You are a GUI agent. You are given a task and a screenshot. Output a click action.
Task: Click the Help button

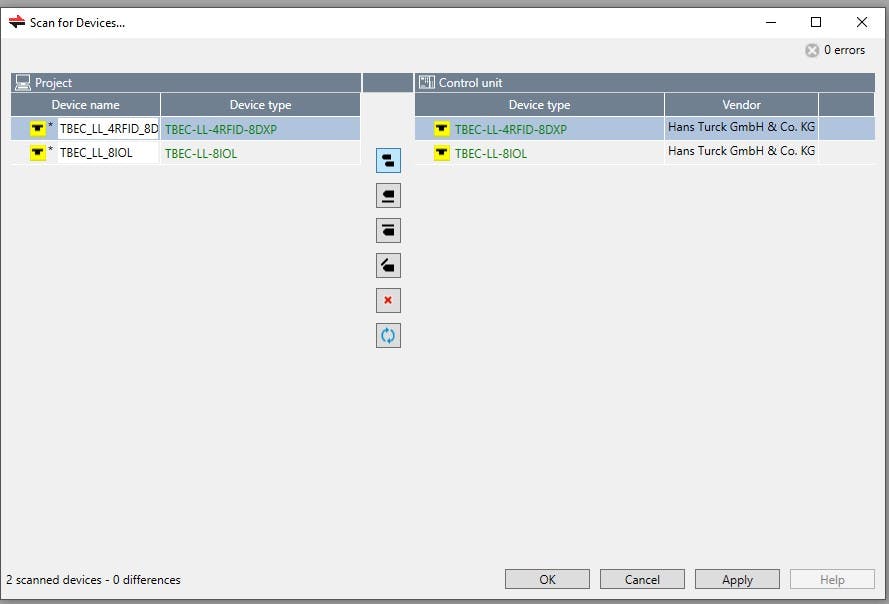pos(832,579)
